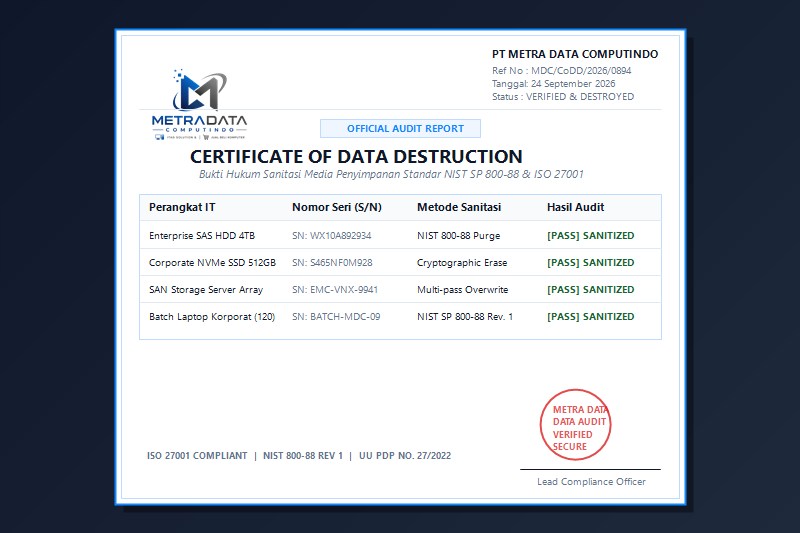Viewport: 800px width, 533px height.
Task: Click the Status VERIFIED & DESTROYED line
Action: click(563, 96)
